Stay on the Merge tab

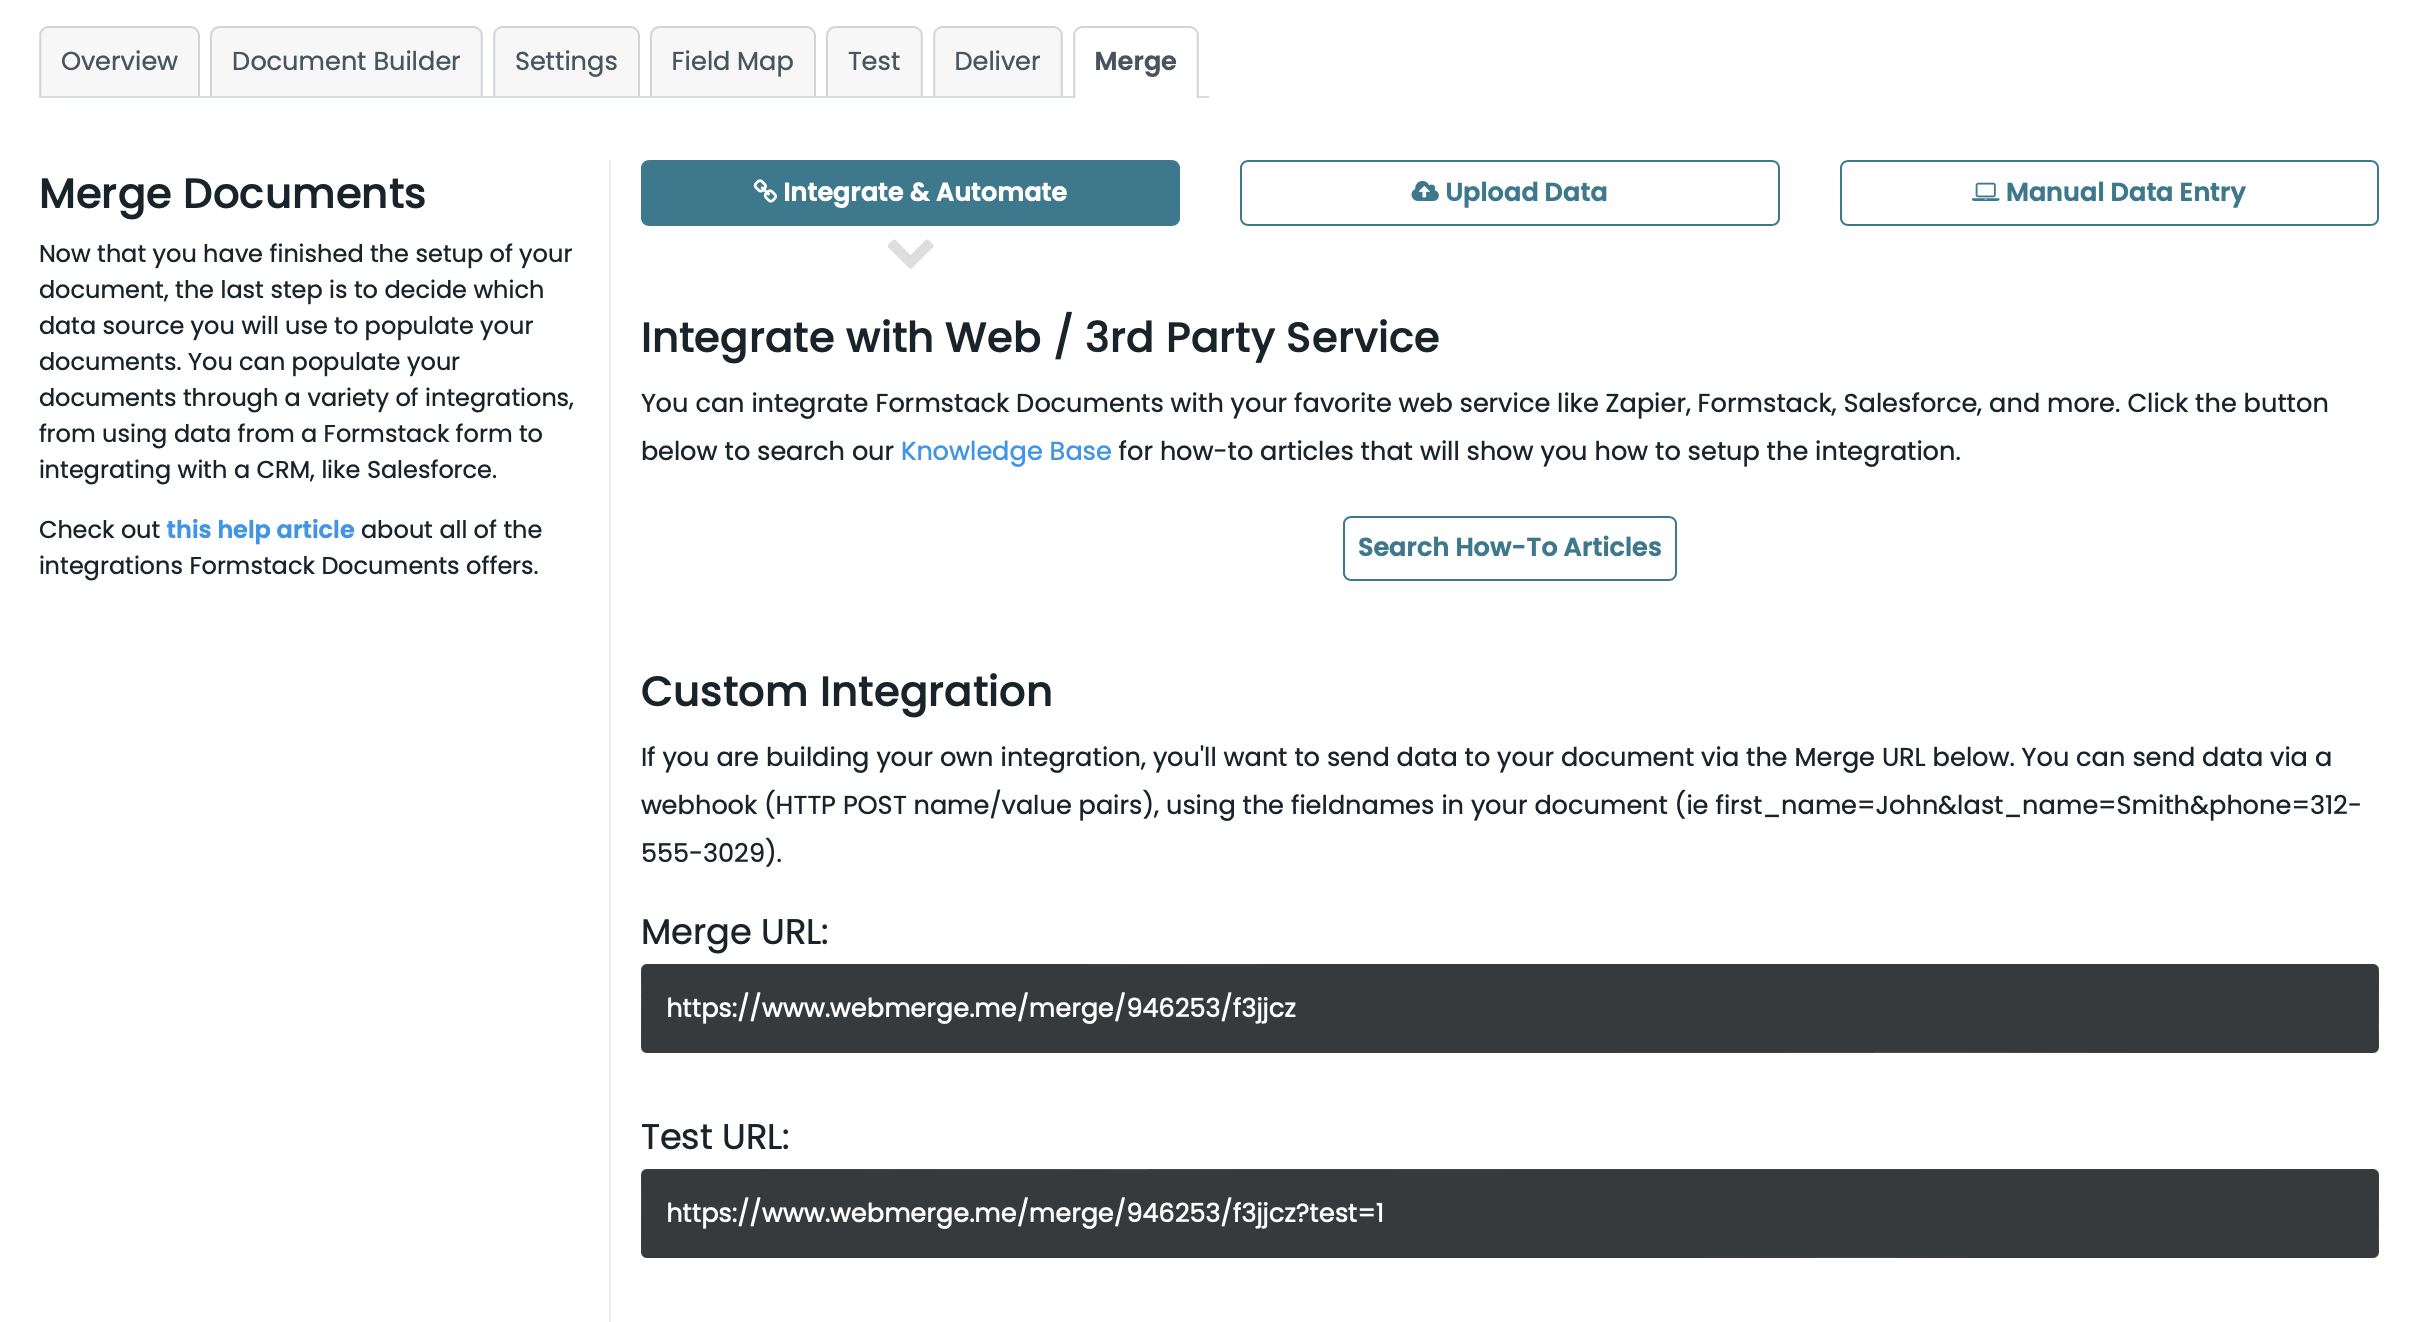[1134, 61]
